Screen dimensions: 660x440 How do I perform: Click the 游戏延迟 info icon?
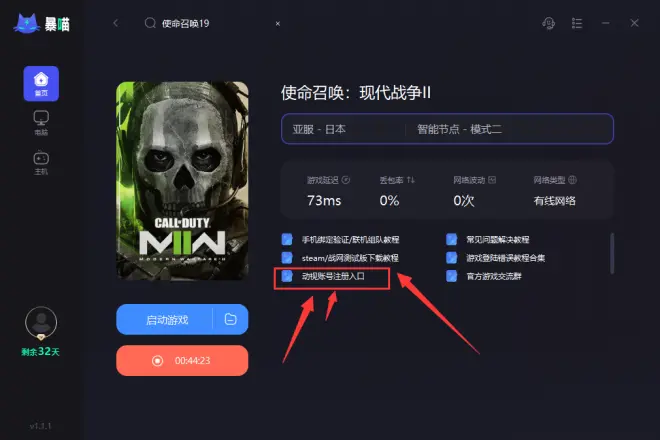(x=346, y=180)
